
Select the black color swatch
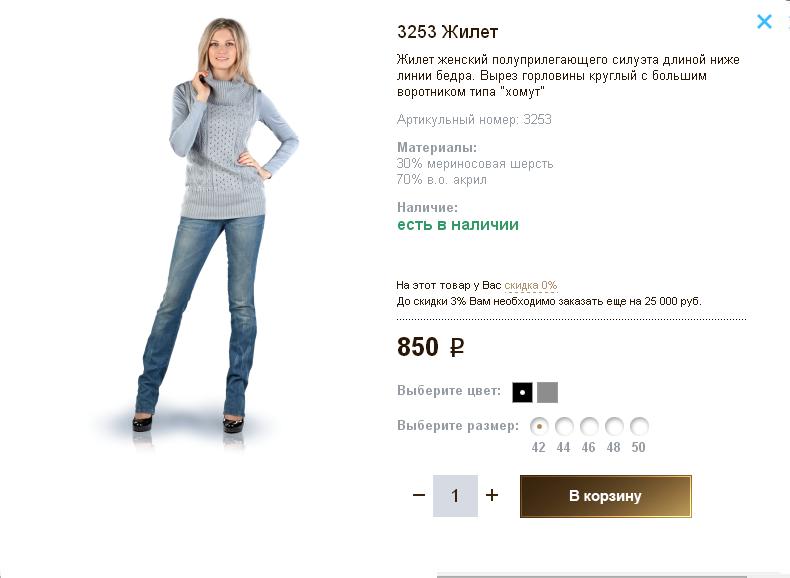tap(522, 392)
